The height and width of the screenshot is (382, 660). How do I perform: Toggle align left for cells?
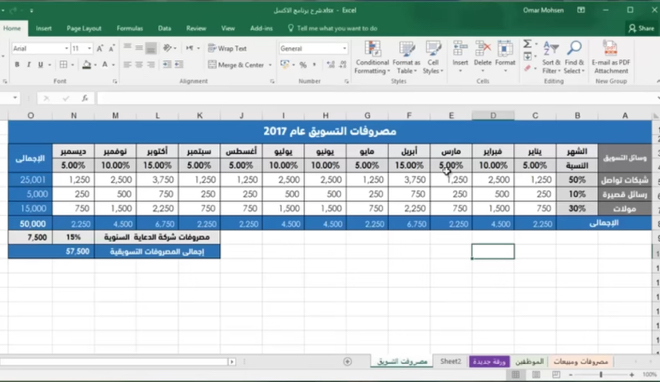127,65
